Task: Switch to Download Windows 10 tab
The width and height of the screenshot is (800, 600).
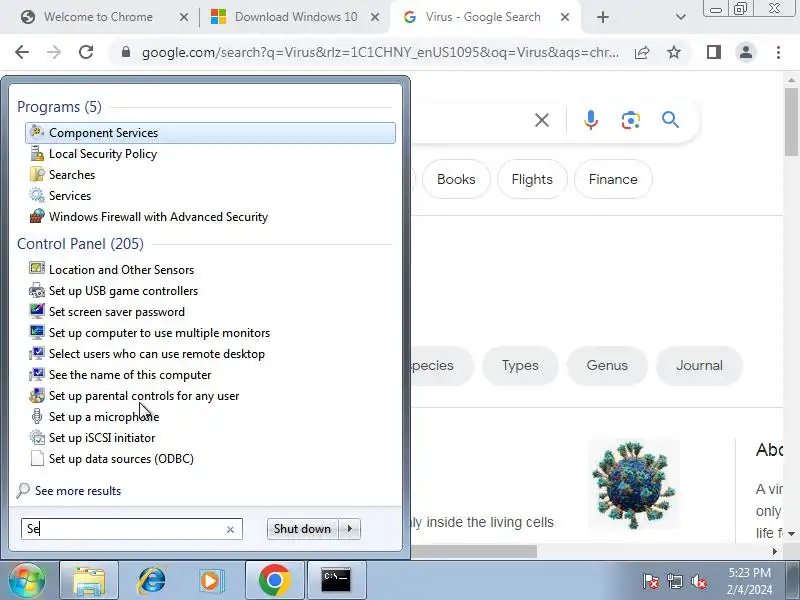Action: click(x=295, y=17)
